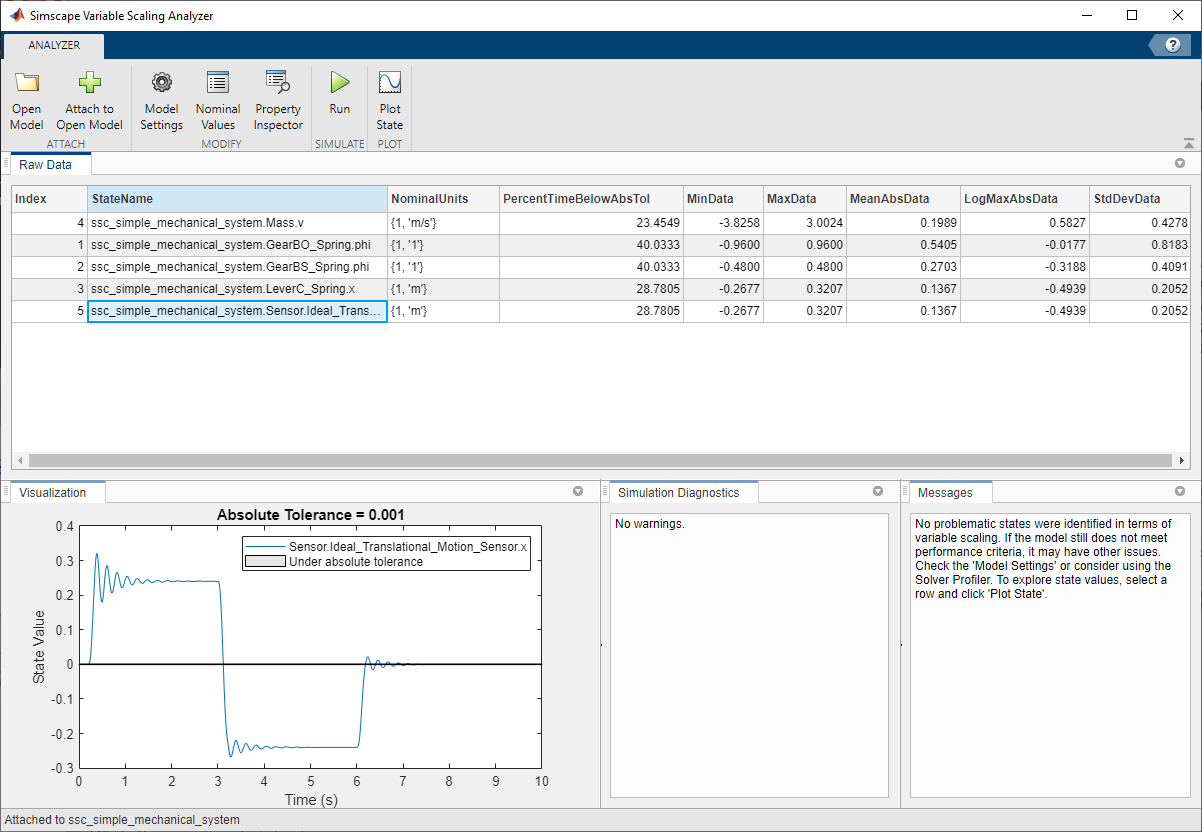Open the Nominal Values tool
1202x832 pixels.
point(218,100)
